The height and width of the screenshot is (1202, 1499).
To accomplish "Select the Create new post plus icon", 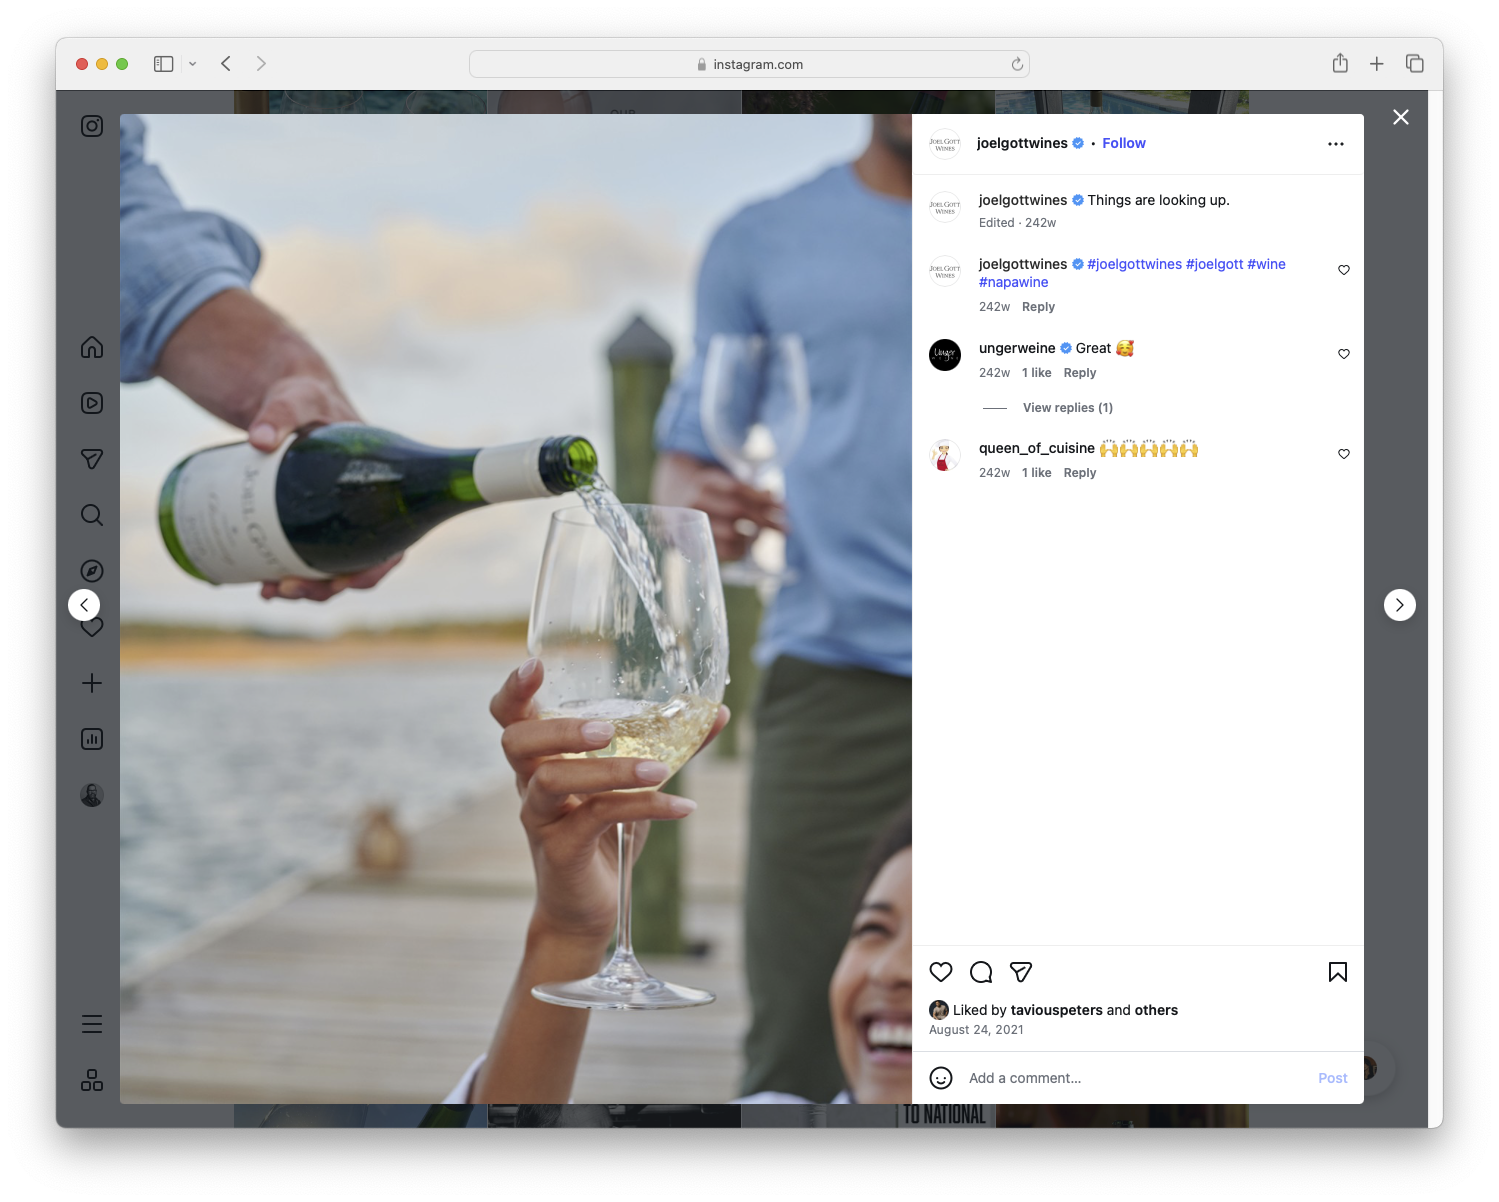I will [x=91, y=683].
